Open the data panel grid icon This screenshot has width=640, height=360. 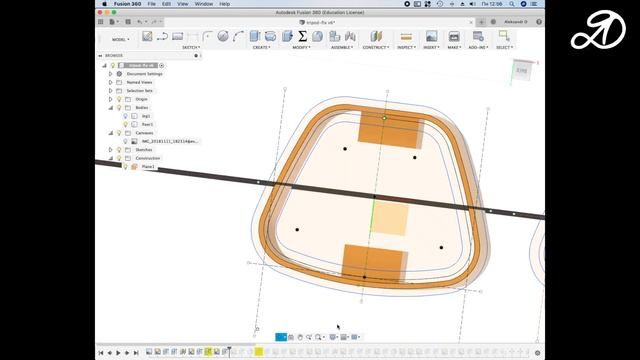point(100,22)
